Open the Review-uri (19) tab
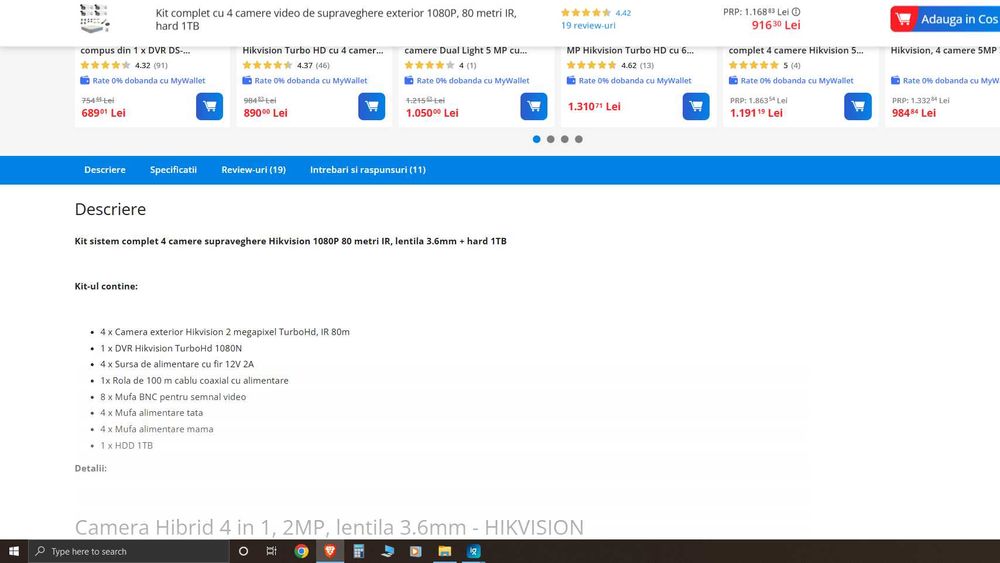 coord(253,170)
